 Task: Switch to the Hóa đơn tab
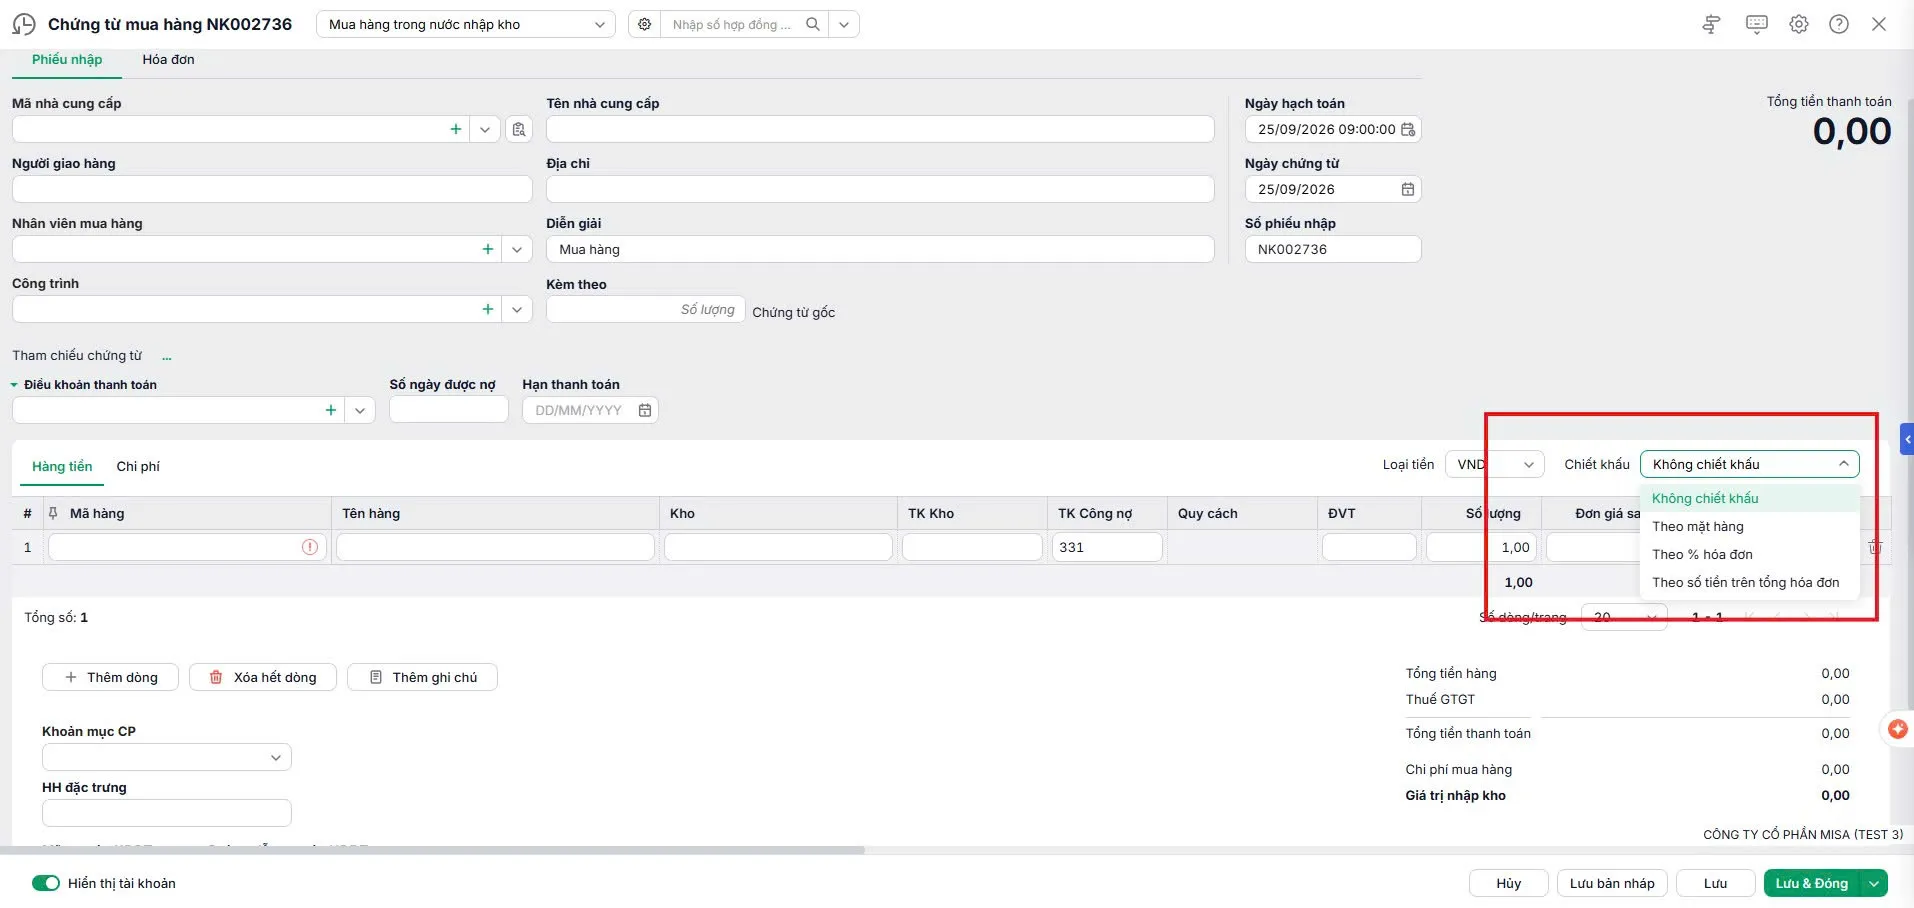[x=168, y=59]
